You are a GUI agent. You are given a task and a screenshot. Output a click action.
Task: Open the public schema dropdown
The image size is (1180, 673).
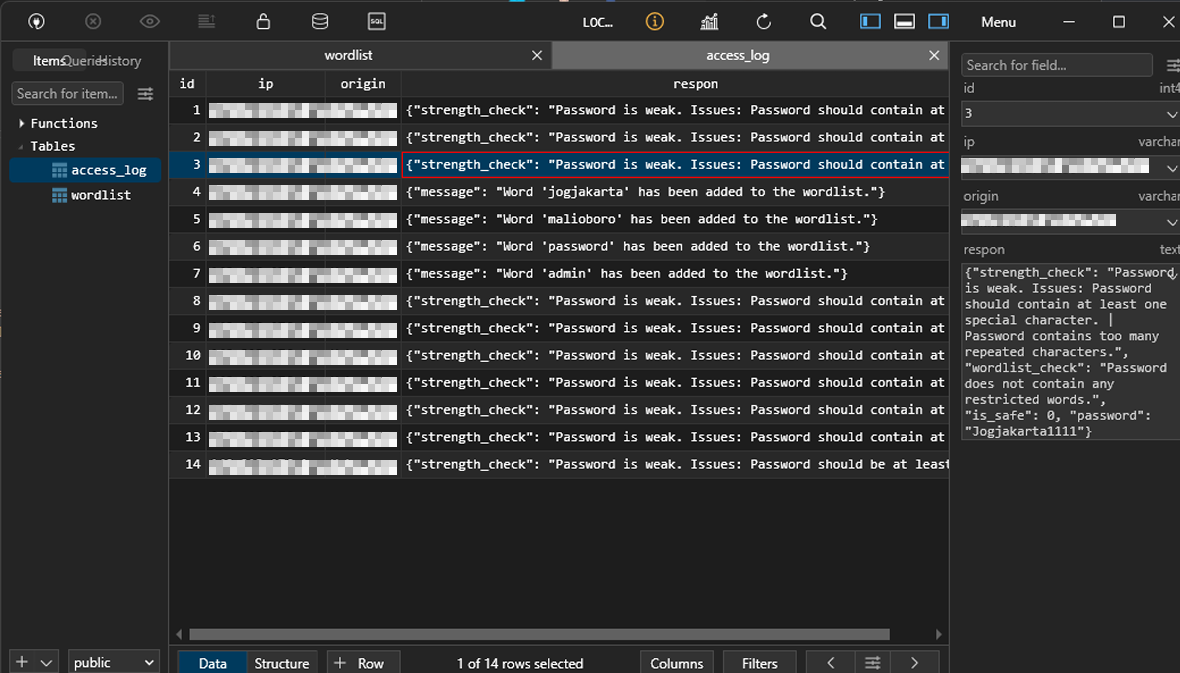click(x=113, y=662)
